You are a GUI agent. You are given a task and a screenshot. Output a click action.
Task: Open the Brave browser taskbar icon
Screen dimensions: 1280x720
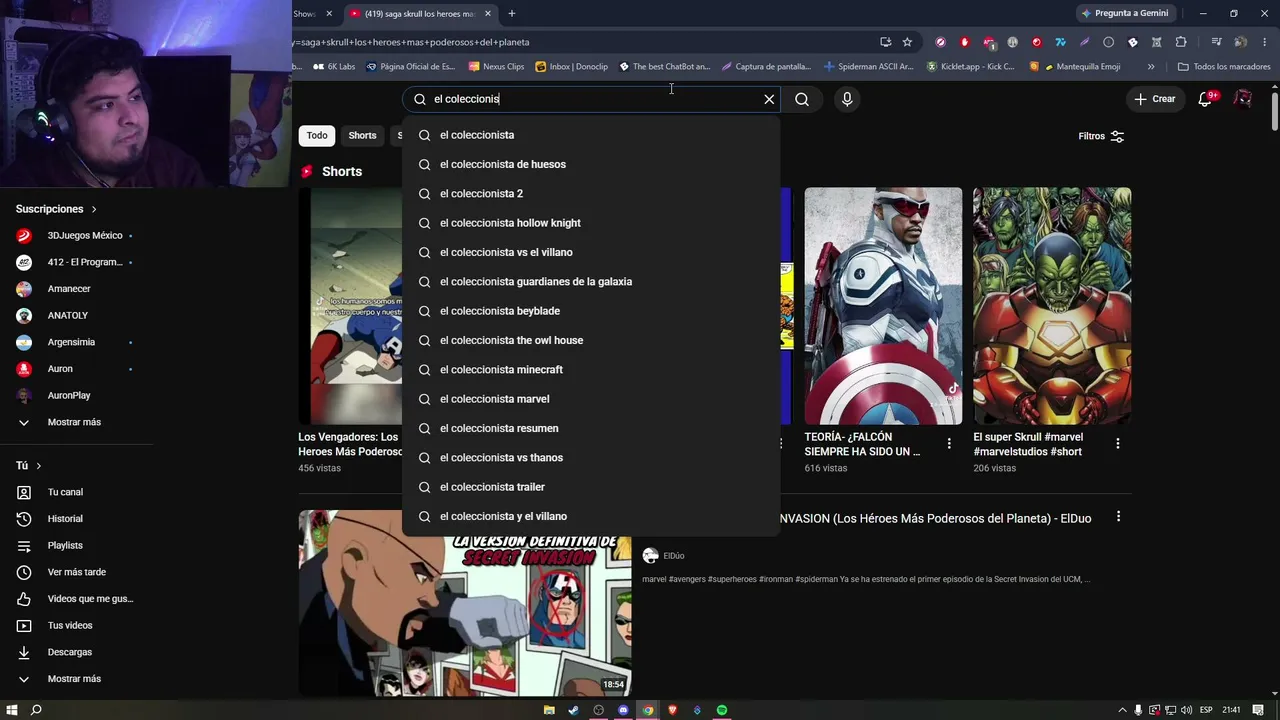click(672, 710)
